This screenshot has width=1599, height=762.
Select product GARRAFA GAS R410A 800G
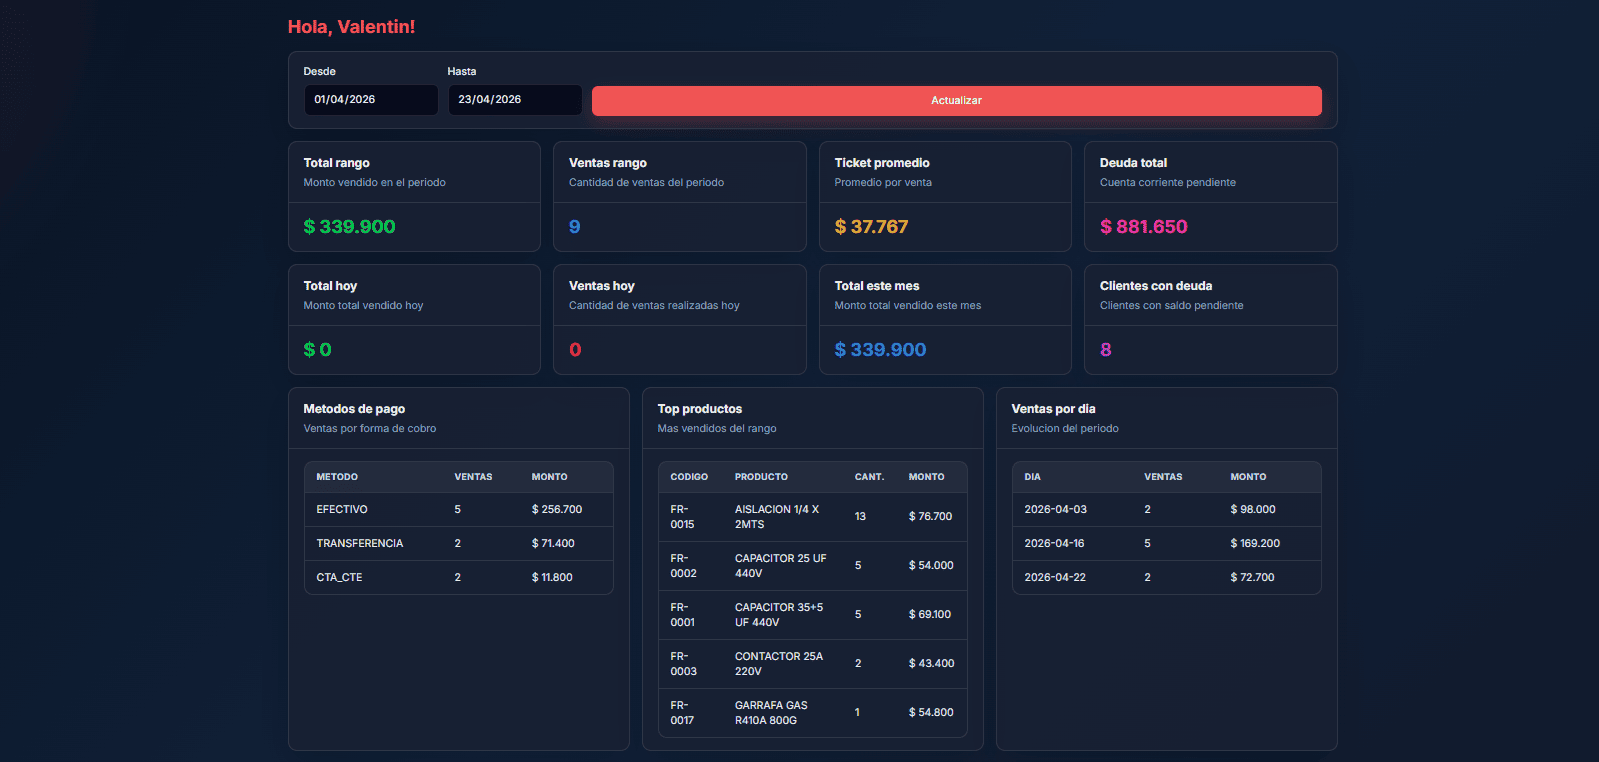click(x=771, y=713)
